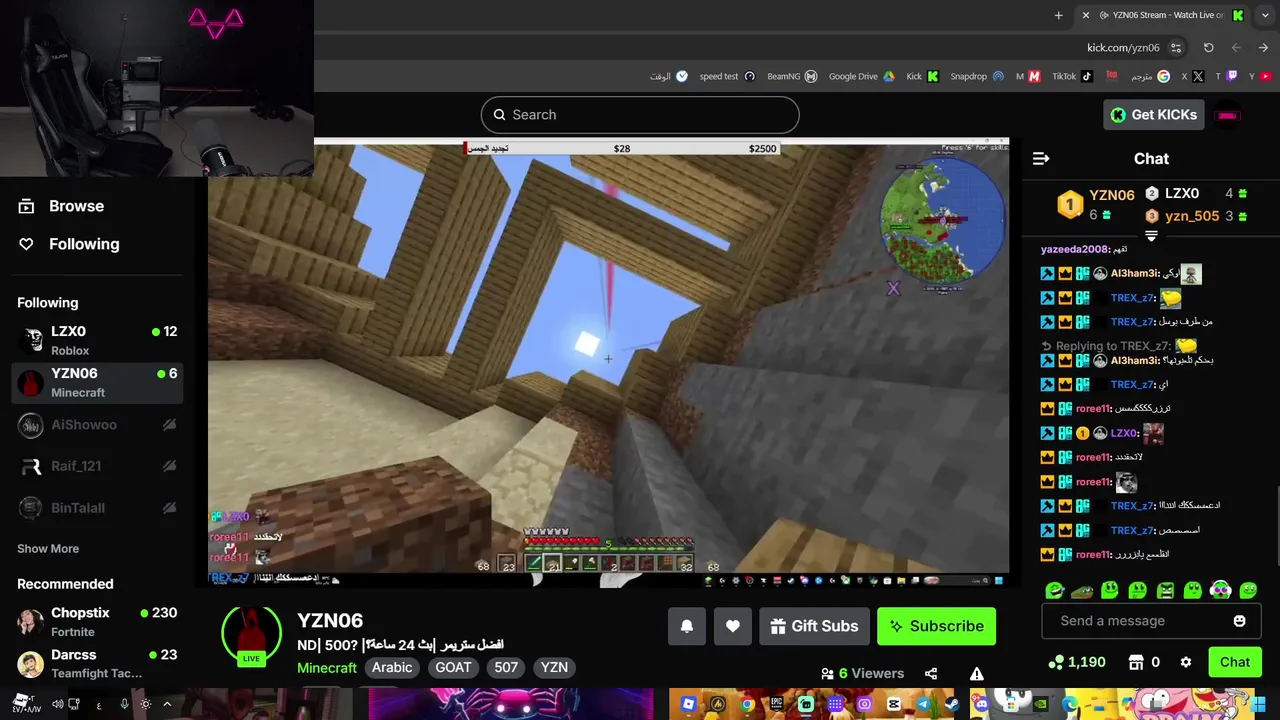Open tab search dropdown arrow
This screenshot has width=1280, height=720.
click(1265, 15)
